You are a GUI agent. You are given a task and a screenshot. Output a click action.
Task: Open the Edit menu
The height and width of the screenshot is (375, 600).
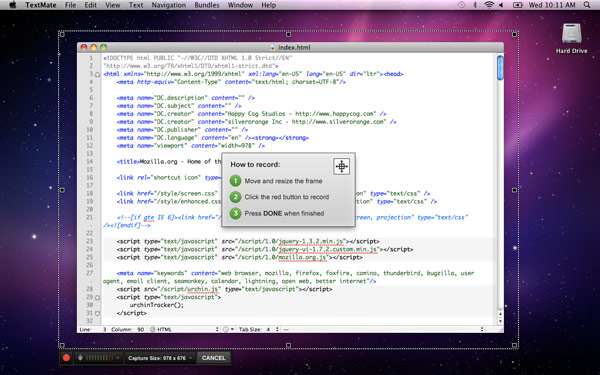(x=91, y=5)
